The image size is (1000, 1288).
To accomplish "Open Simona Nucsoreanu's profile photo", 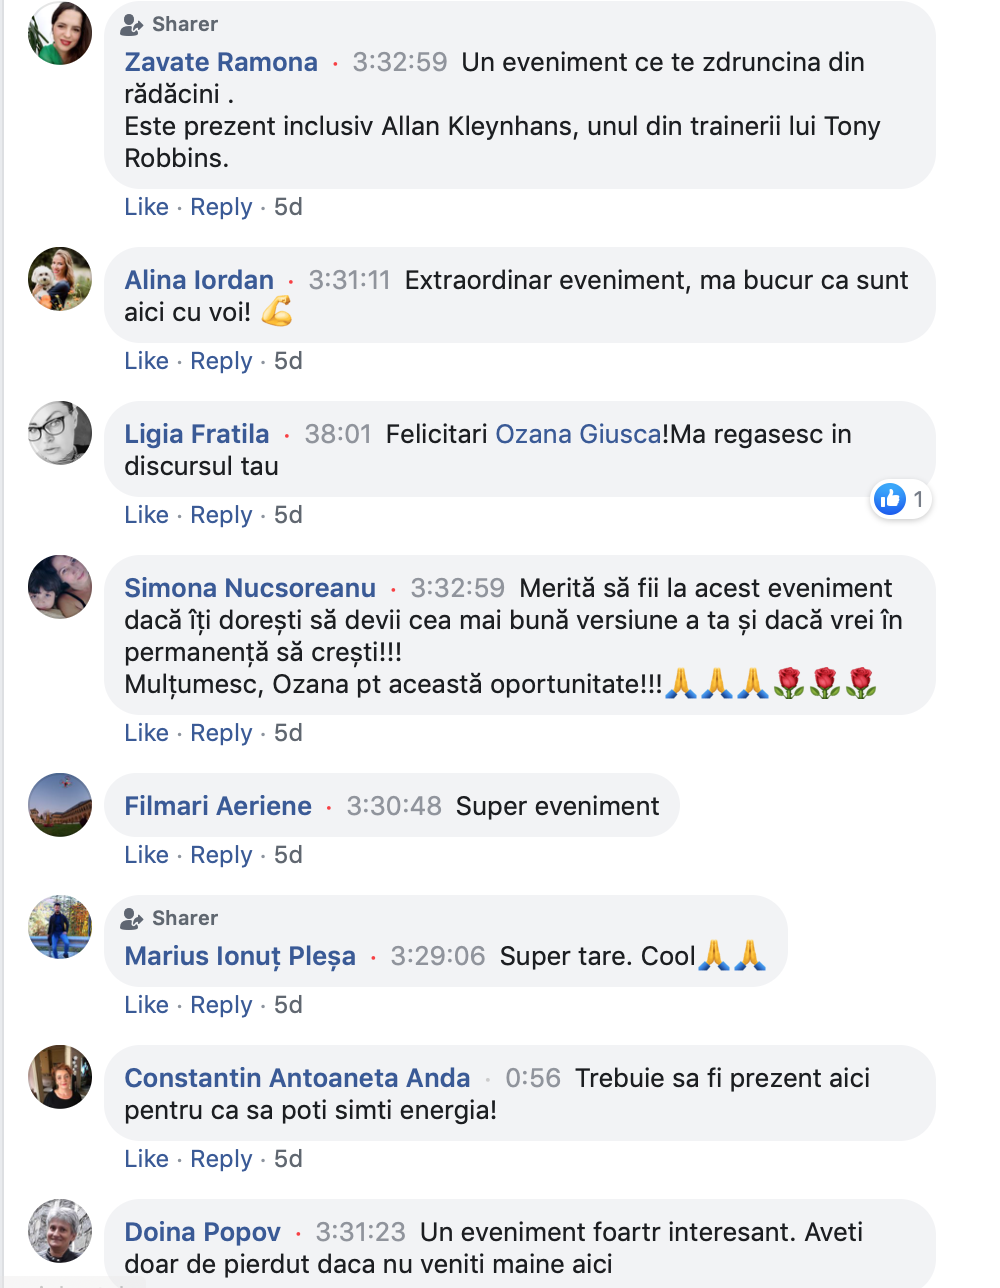I will pos(60,587).
